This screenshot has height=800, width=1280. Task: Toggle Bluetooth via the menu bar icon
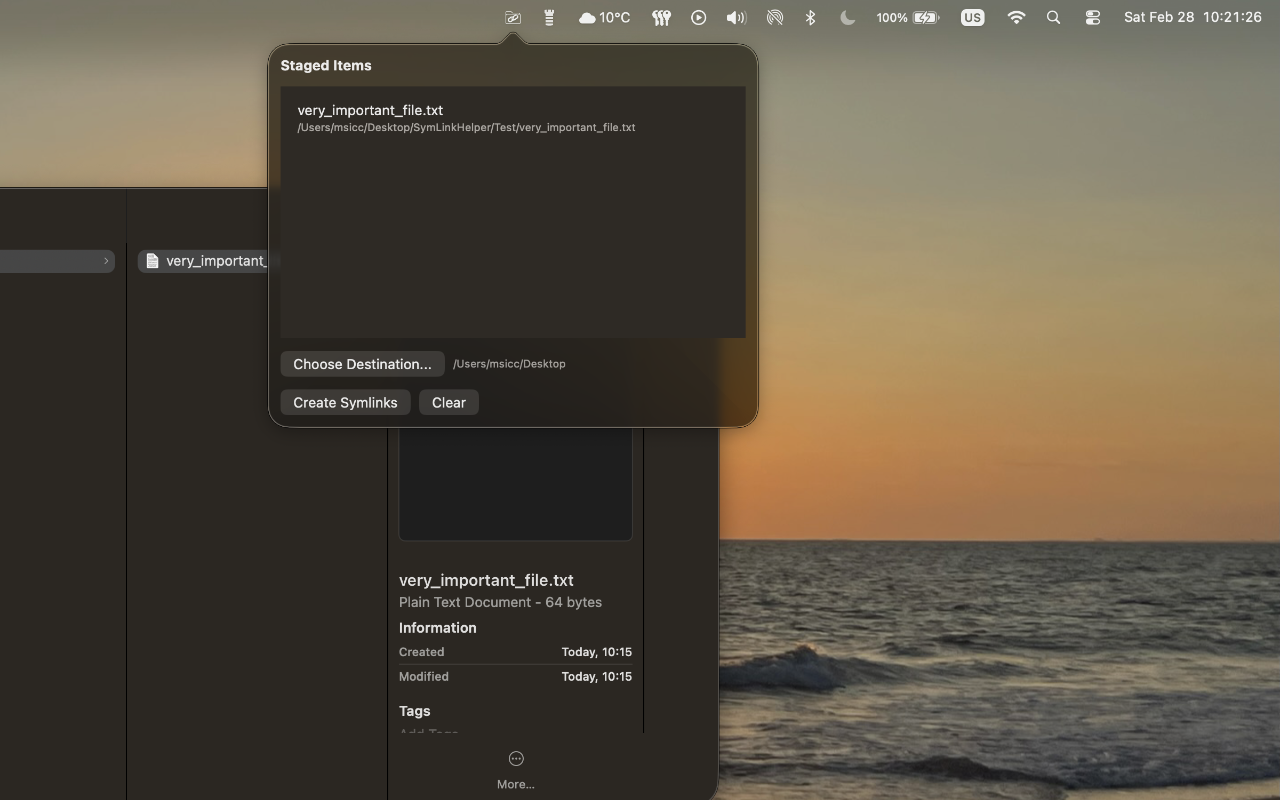[x=809, y=17]
